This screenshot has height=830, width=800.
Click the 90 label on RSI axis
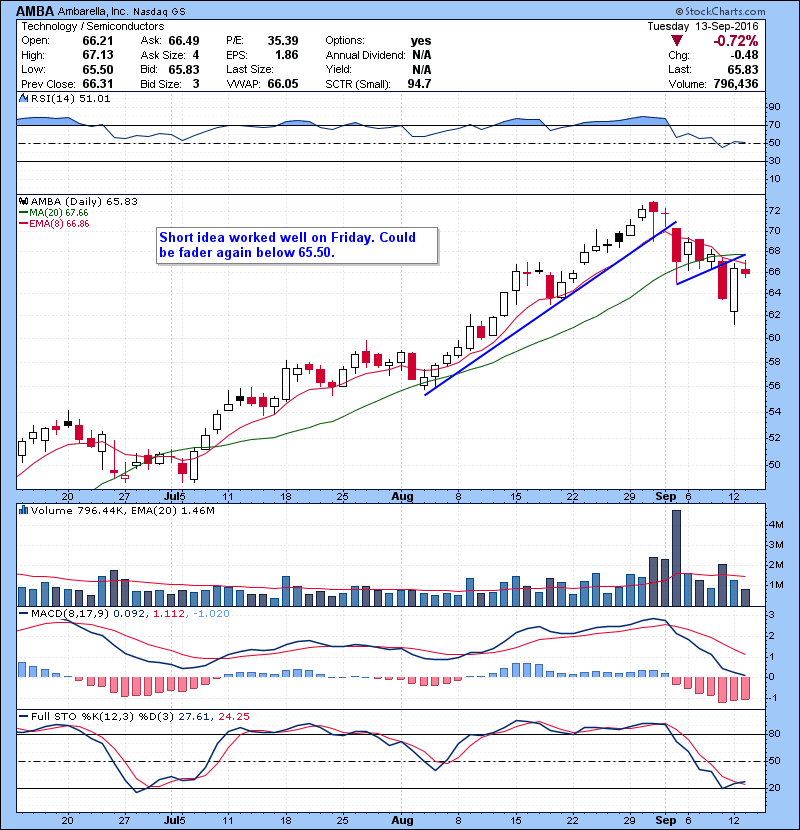coord(774,107)
